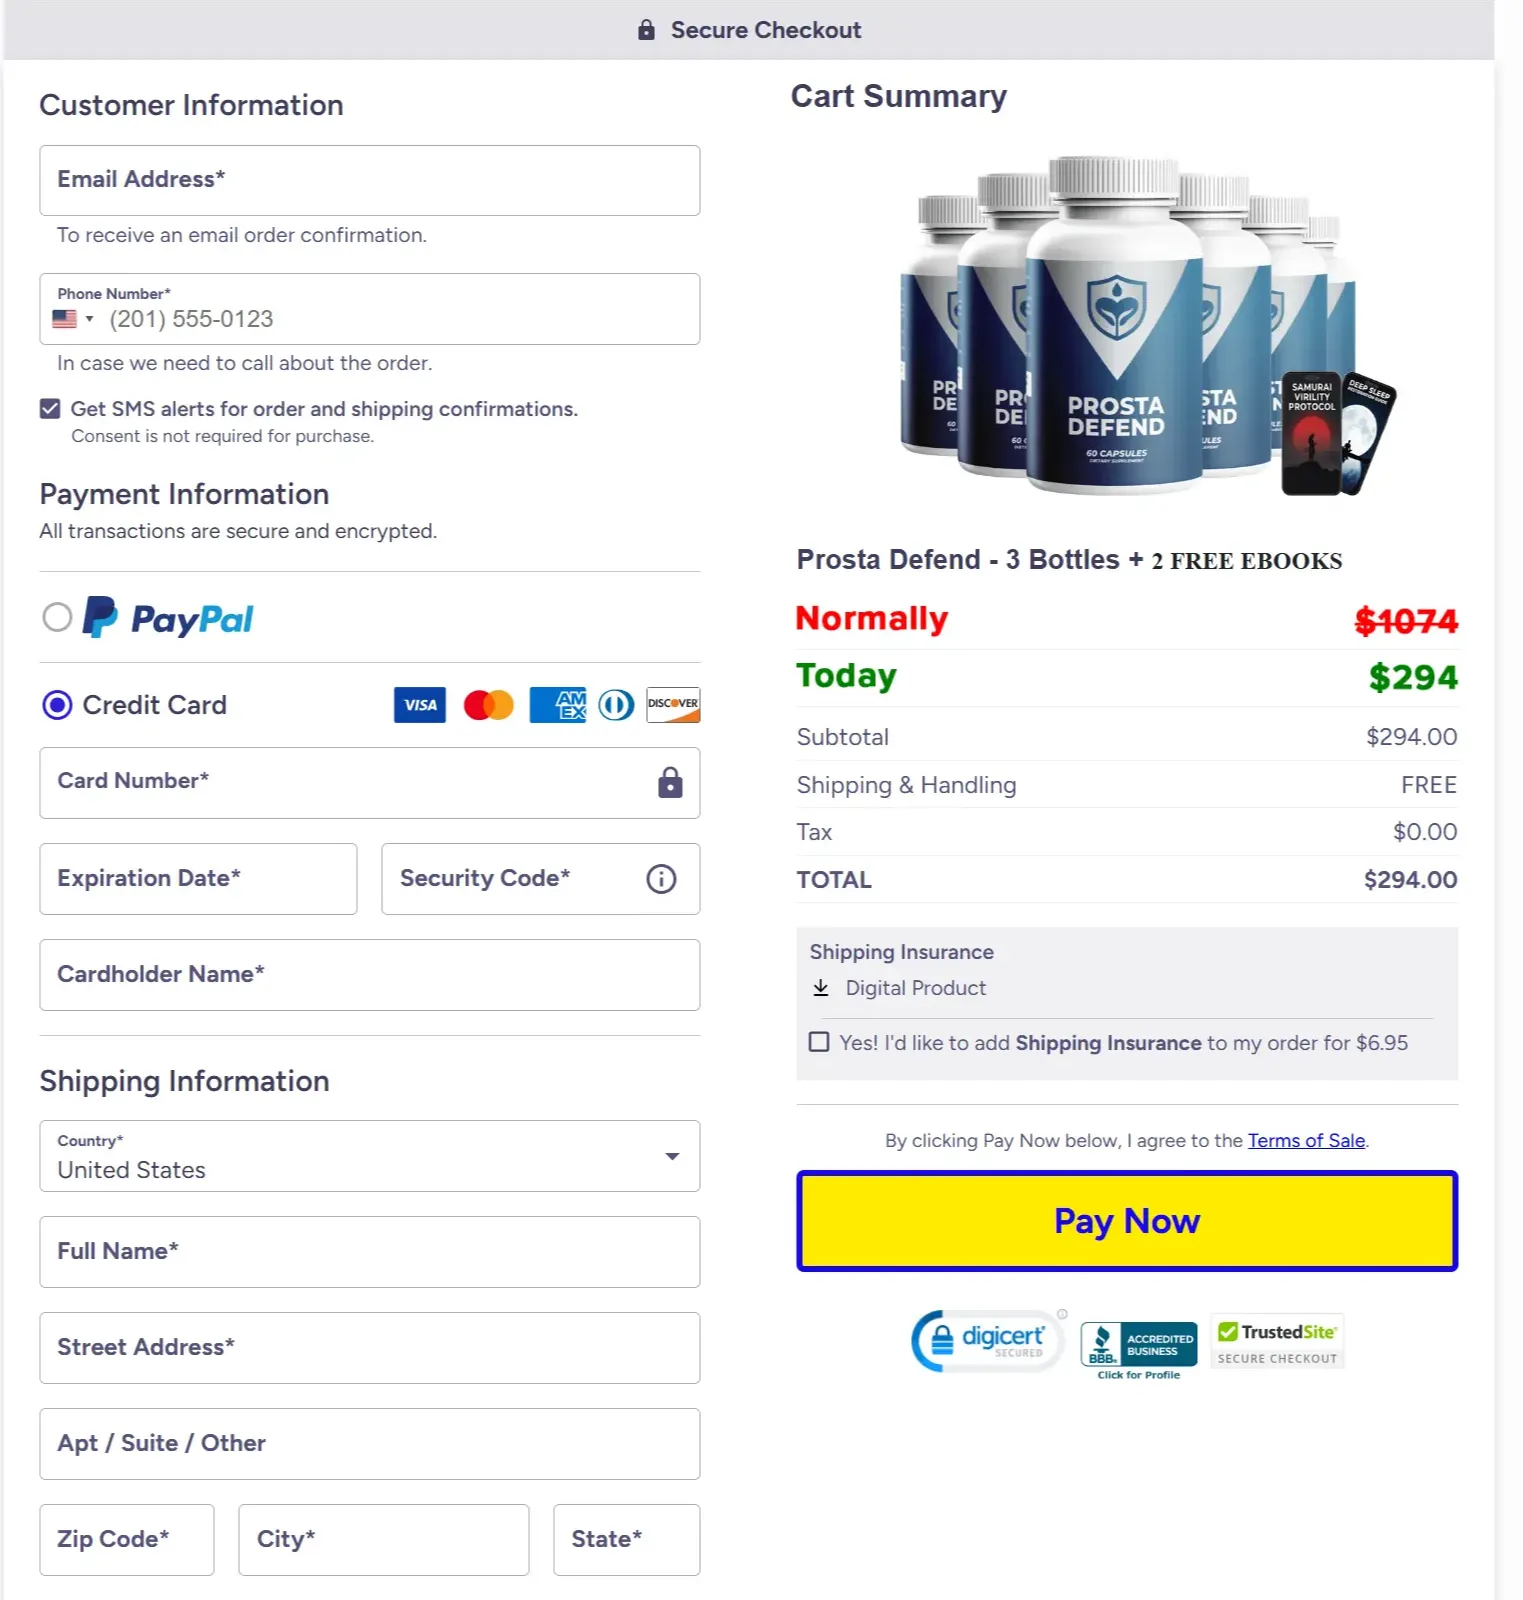Open the State selection field
The width and height of the screenshot is (1523, 1600).
[x=626, y=1540]
